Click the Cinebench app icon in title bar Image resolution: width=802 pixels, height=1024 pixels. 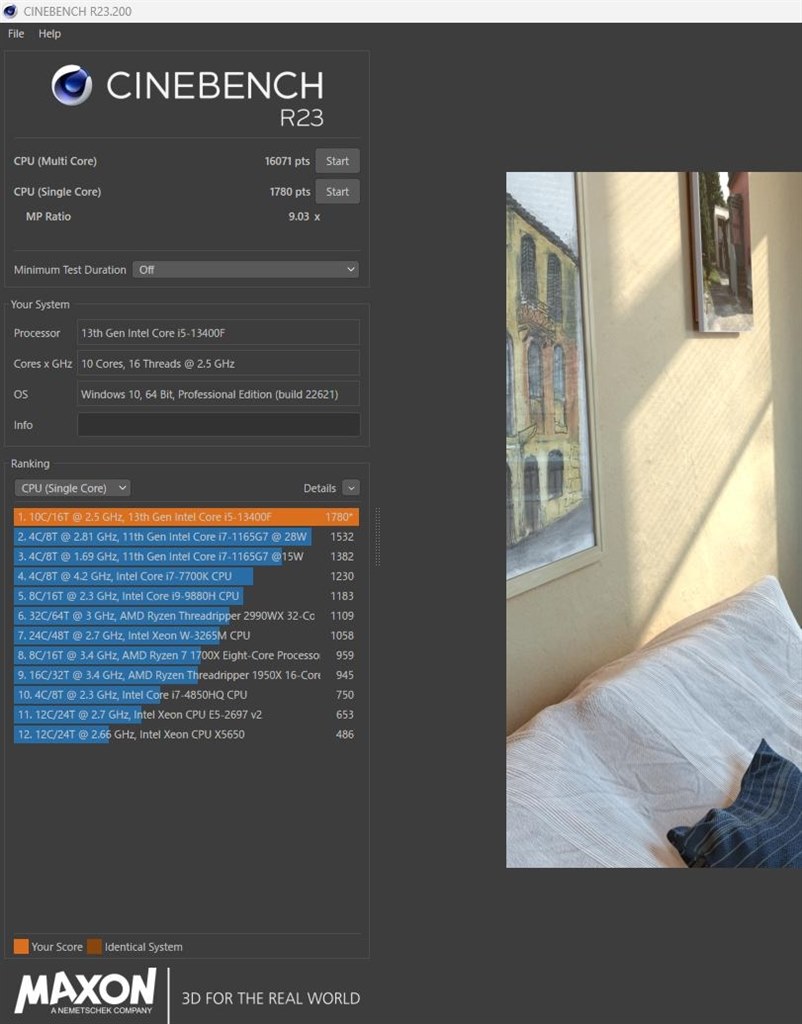click(x=10, y=11)
